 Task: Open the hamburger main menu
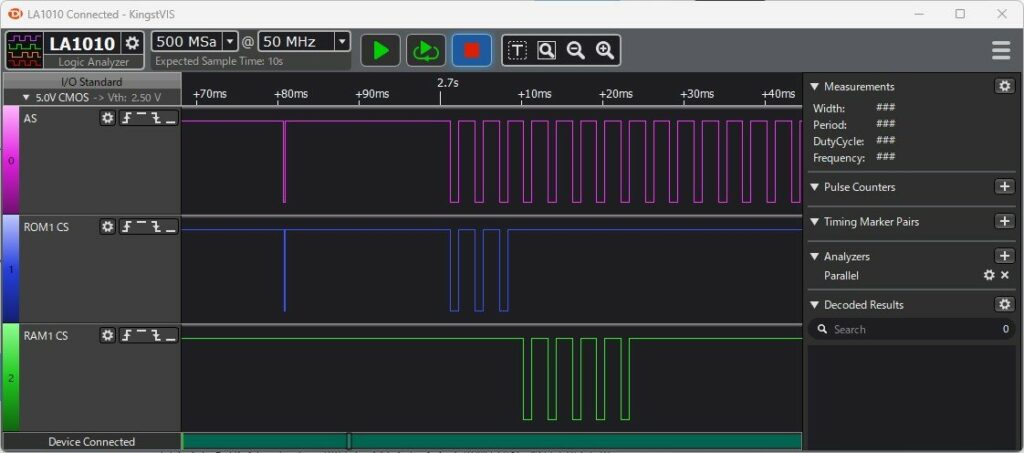click(1000, 50)
